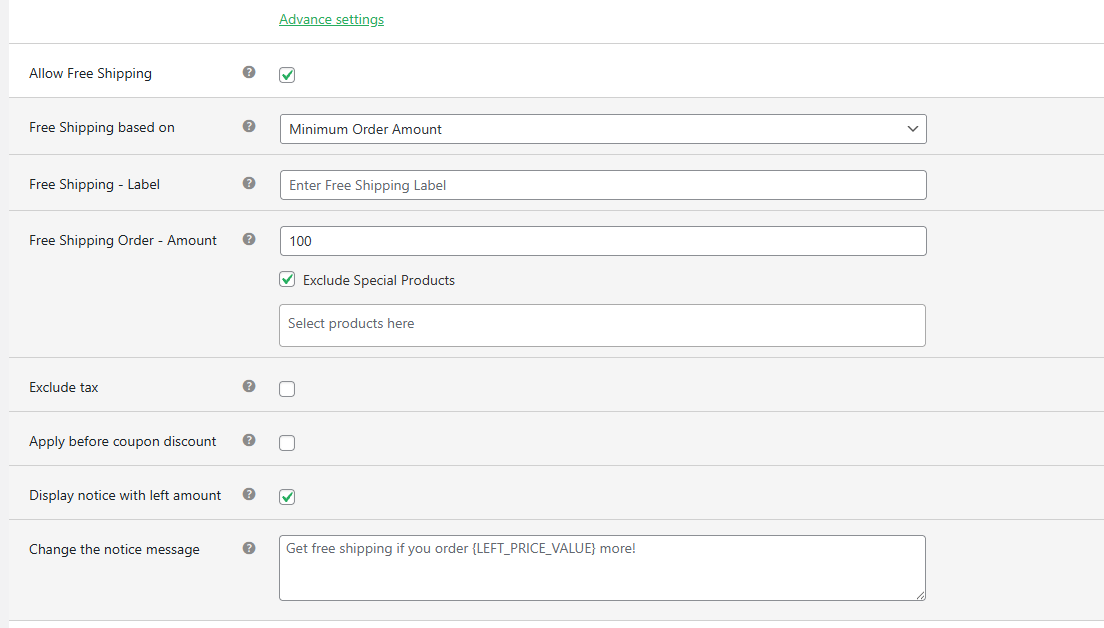Click help icon for Exclude tax
This screenshot has height=628, width=1104.
click(249, 386)
